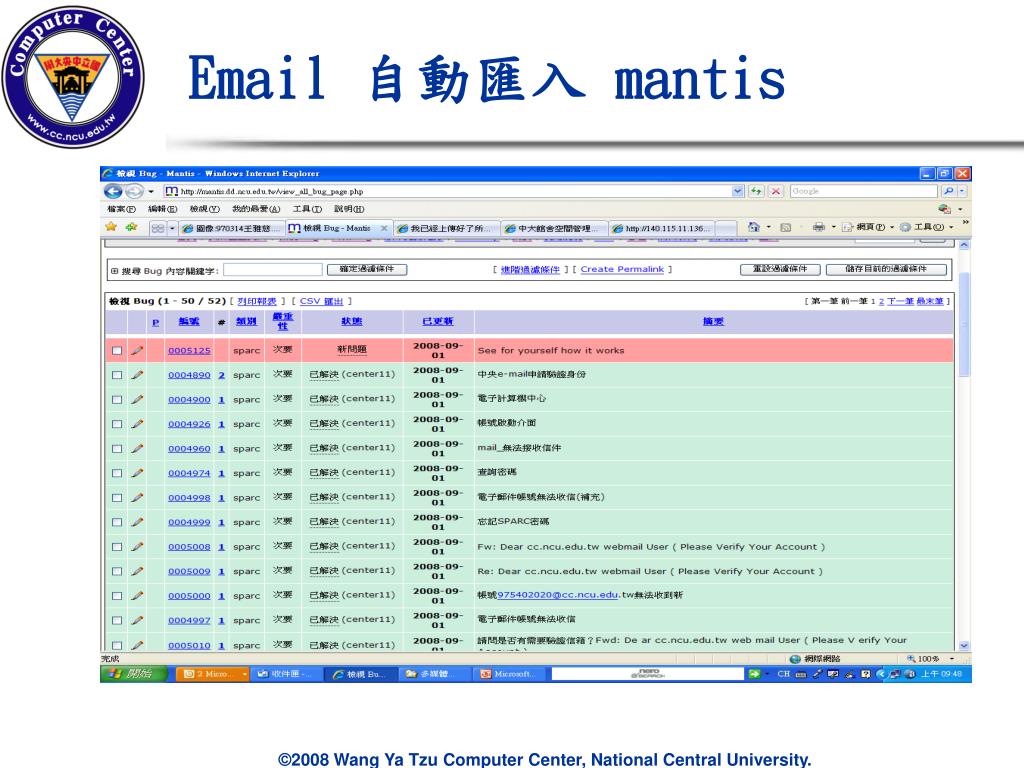1024x768 pixels.
Task: Click the page vertical scrollbar down arrow
Action: pyautogui.click(x=964, y=645)
